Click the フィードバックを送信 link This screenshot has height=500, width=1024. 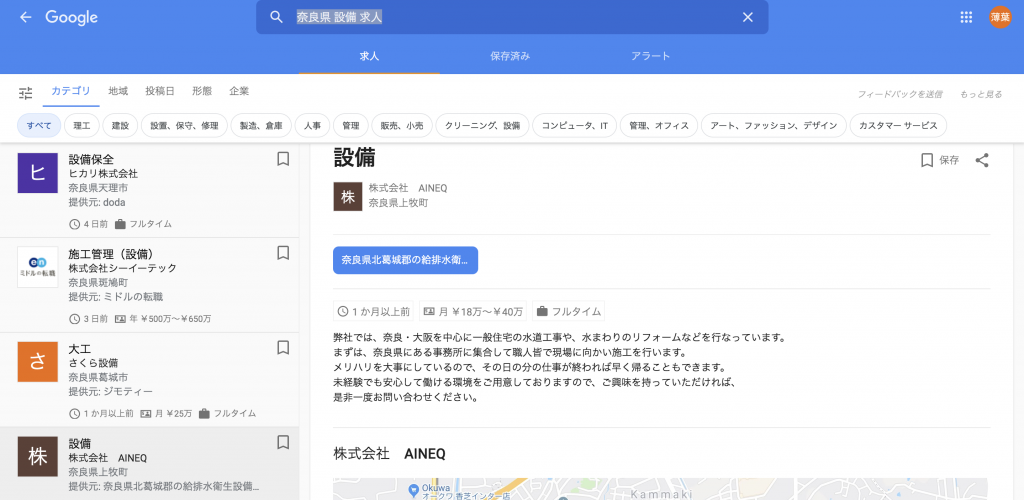pyautogui.click(x=899, y=95)
